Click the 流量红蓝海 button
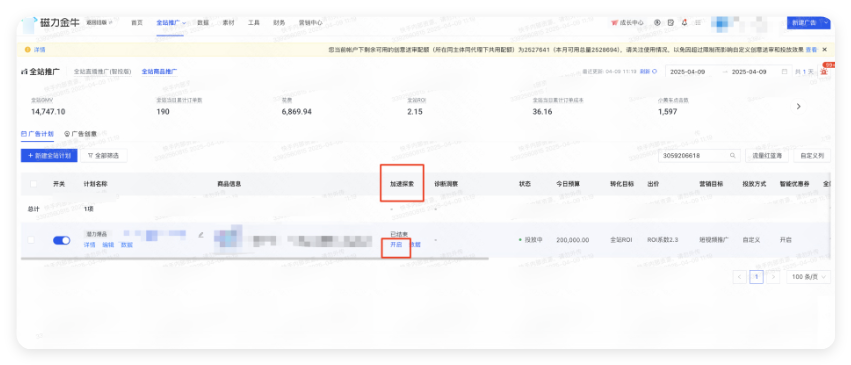This screenshot has height=365, width=851. [766, 156]
